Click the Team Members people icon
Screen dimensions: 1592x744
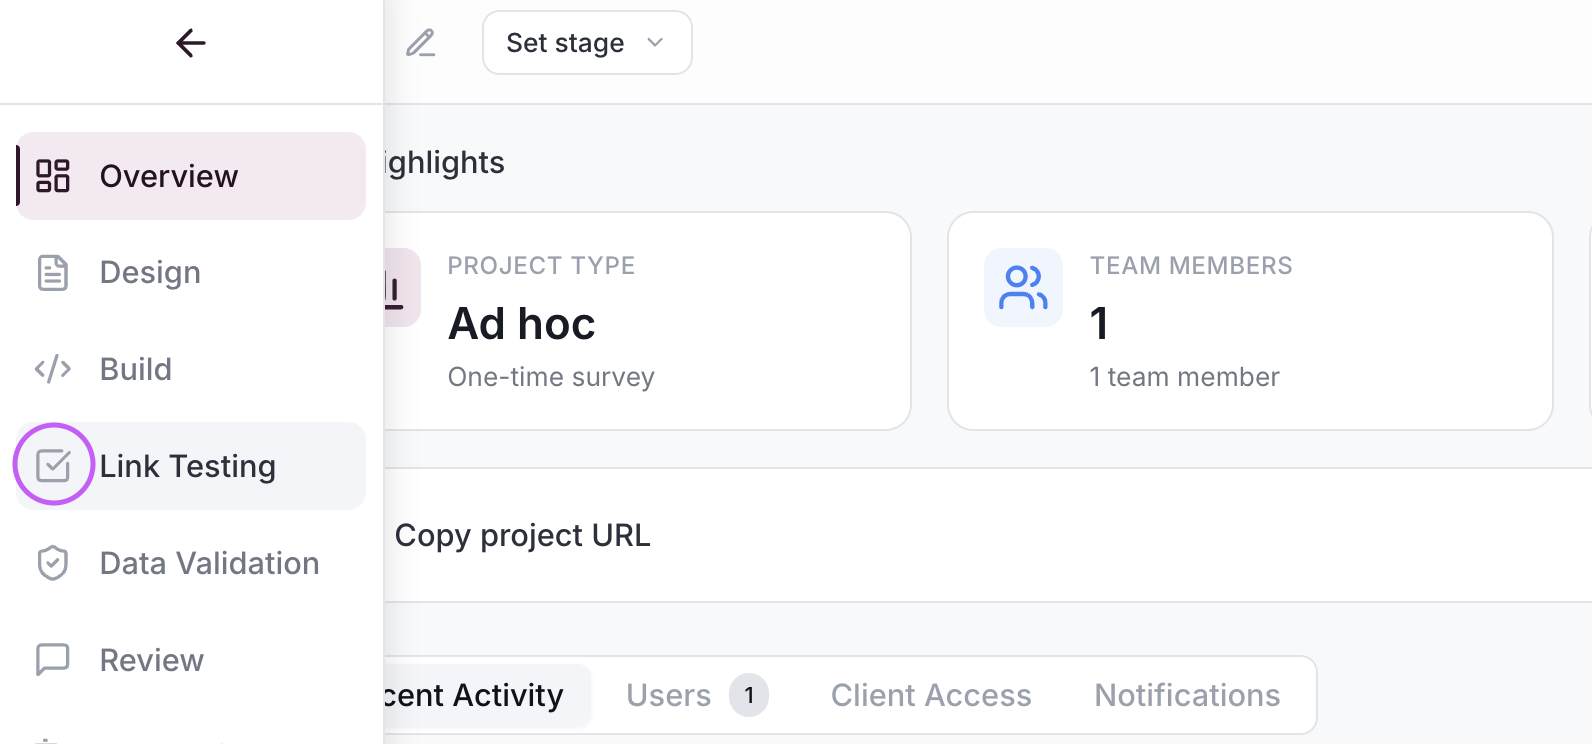point(1023,287)
